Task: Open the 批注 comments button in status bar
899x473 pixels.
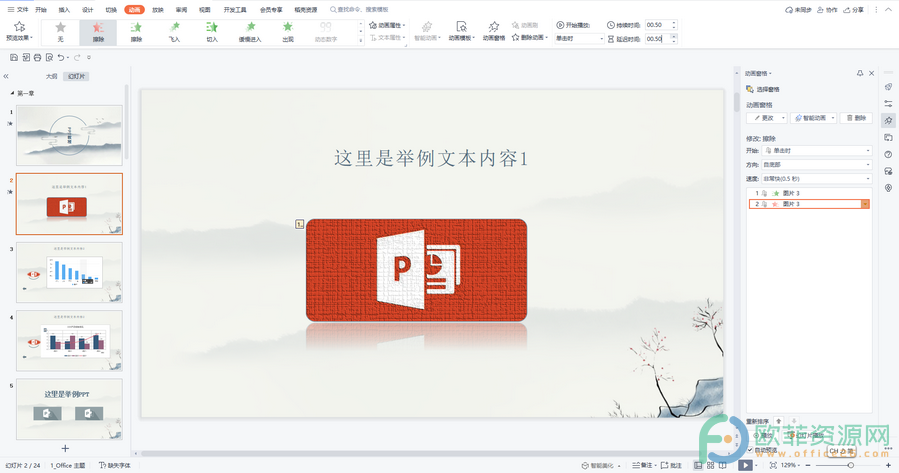Action: point(671,466)
